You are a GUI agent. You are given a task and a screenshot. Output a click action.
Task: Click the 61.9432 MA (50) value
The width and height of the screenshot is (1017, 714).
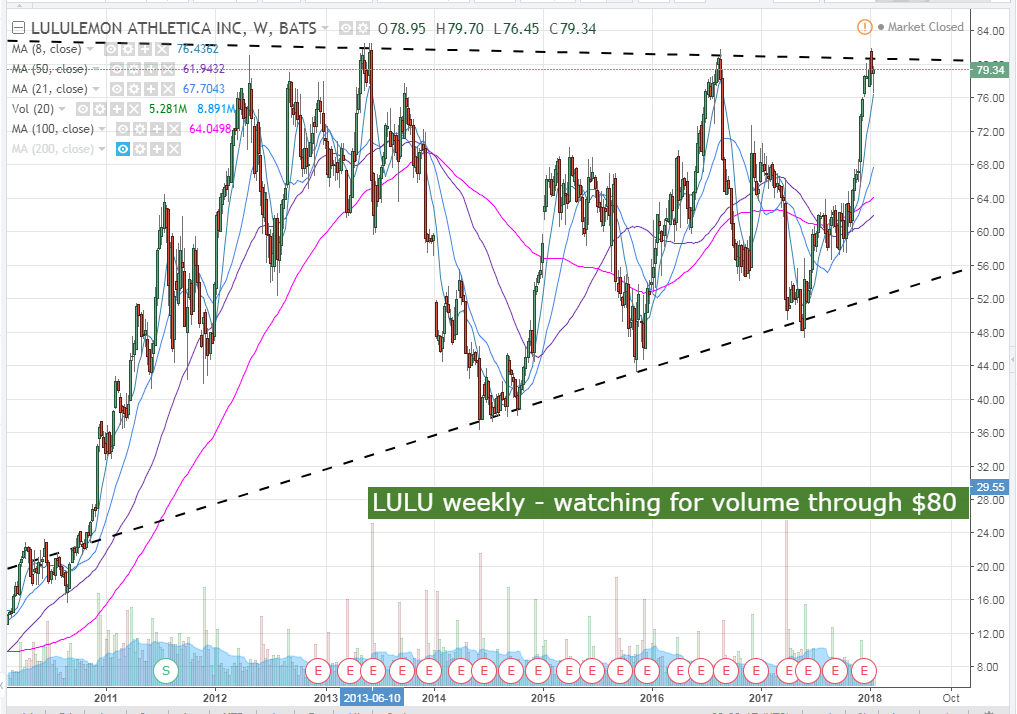204,69
